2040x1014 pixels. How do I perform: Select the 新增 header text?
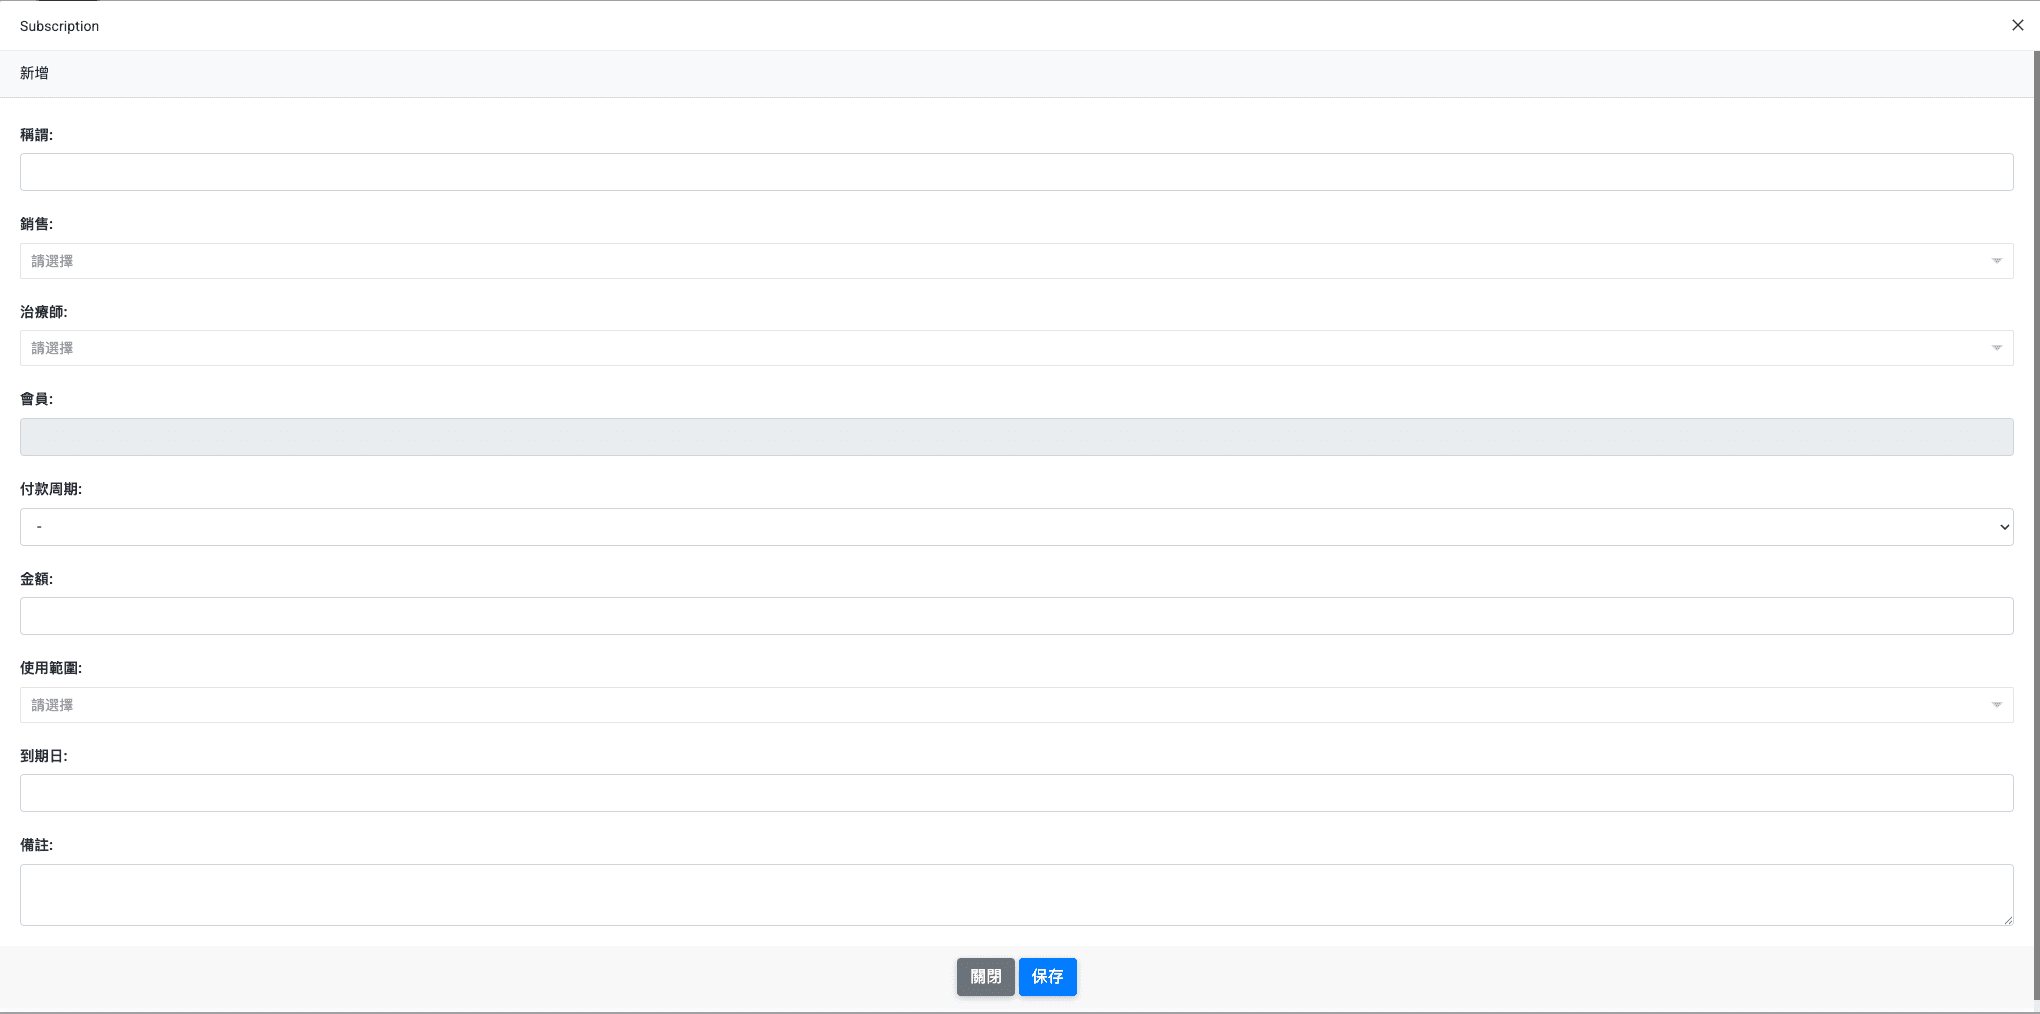coord(31,73)
